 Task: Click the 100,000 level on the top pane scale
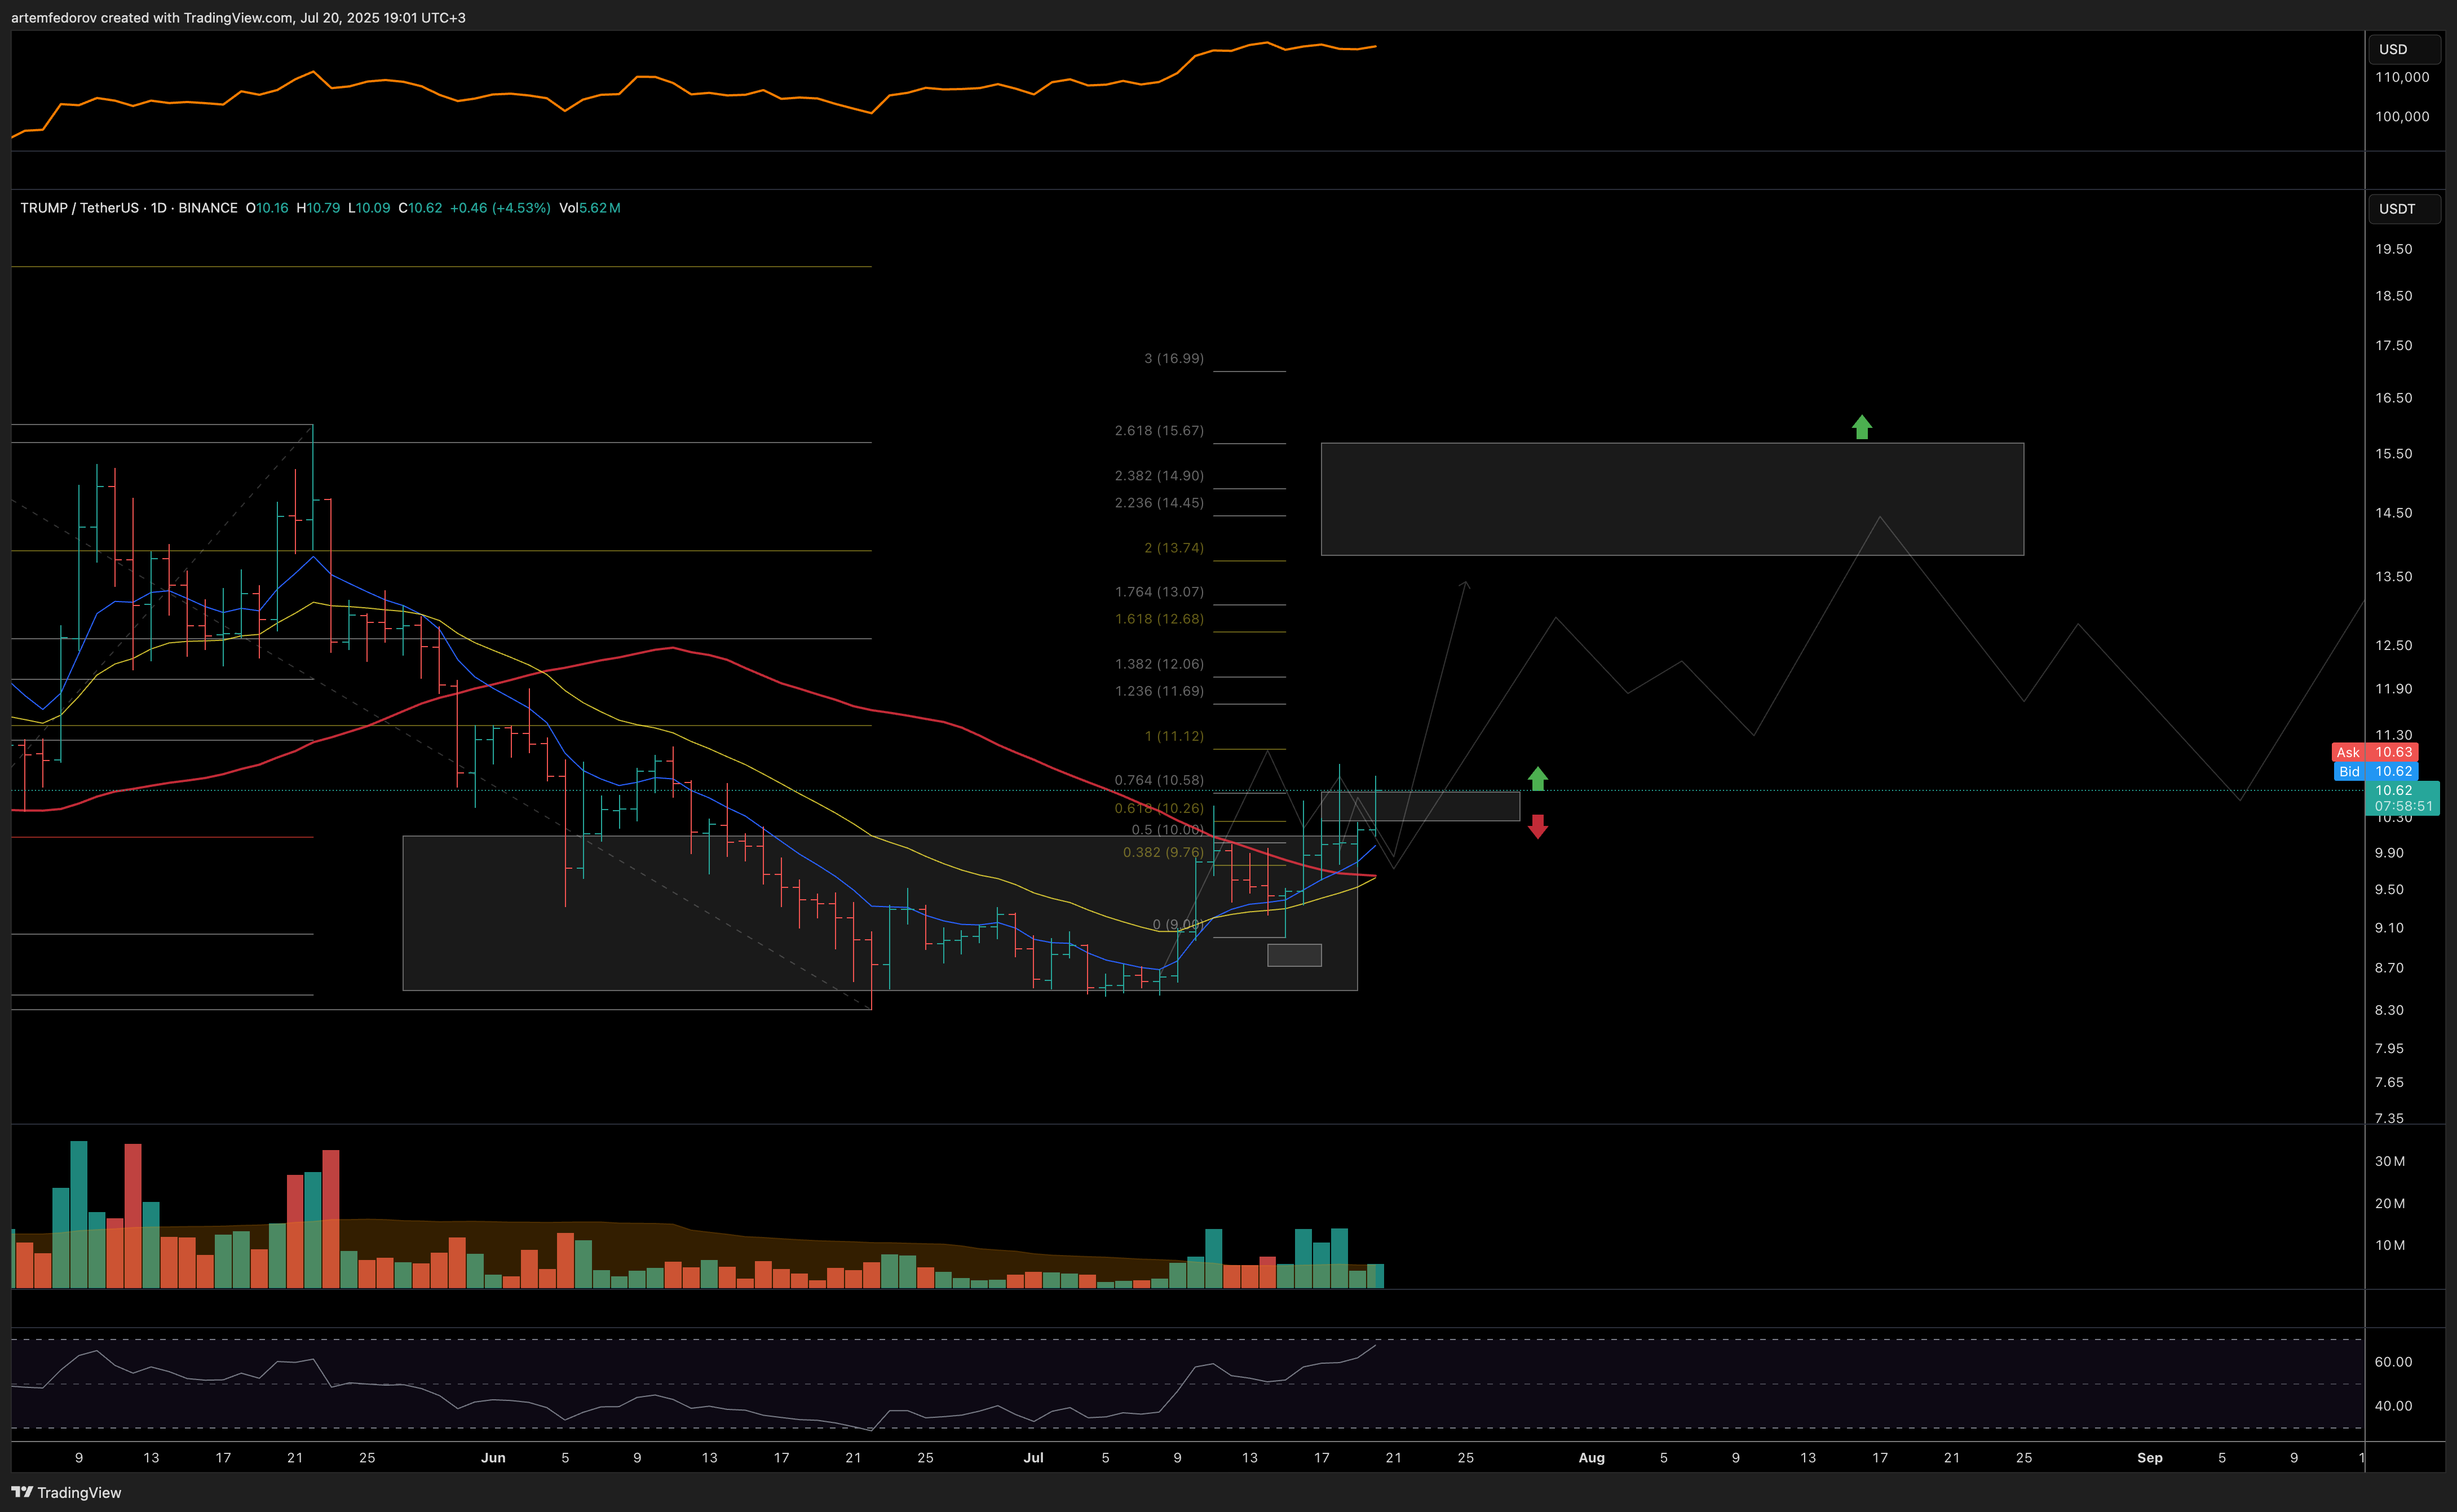(x=2402, y=116)
